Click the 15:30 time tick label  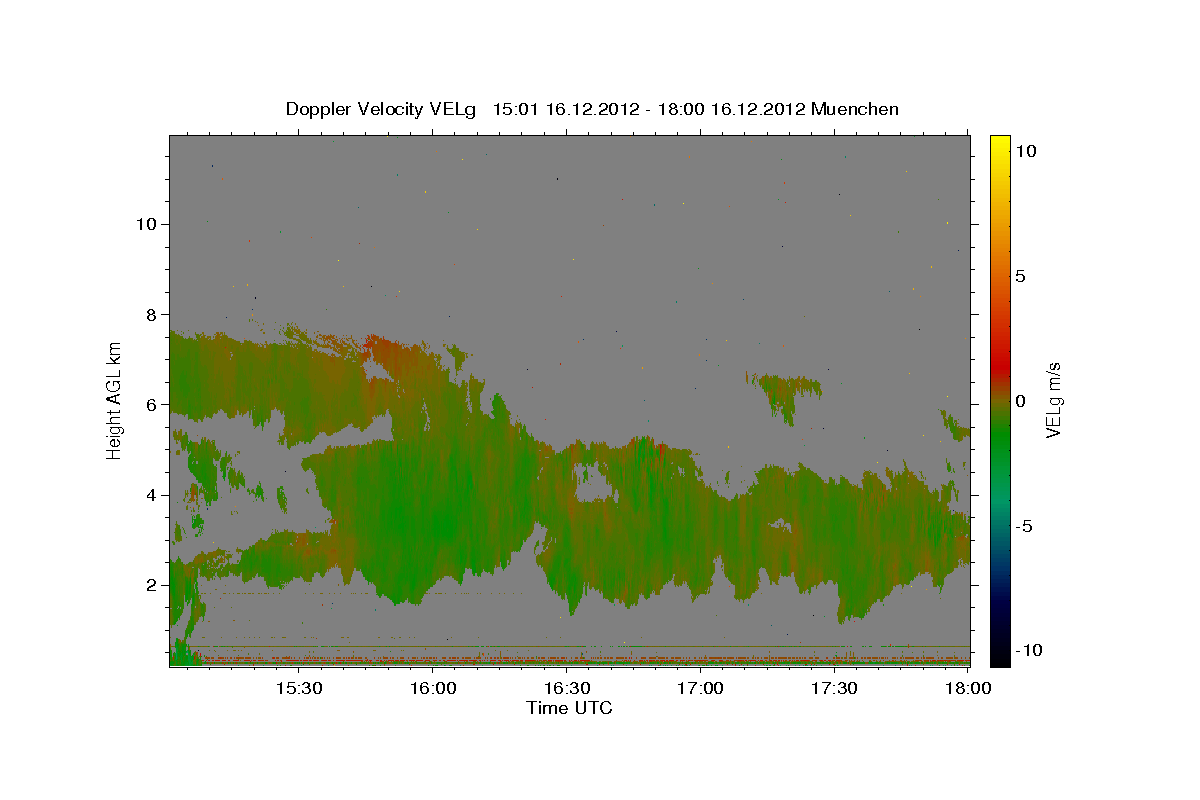(x=298, y=688)
